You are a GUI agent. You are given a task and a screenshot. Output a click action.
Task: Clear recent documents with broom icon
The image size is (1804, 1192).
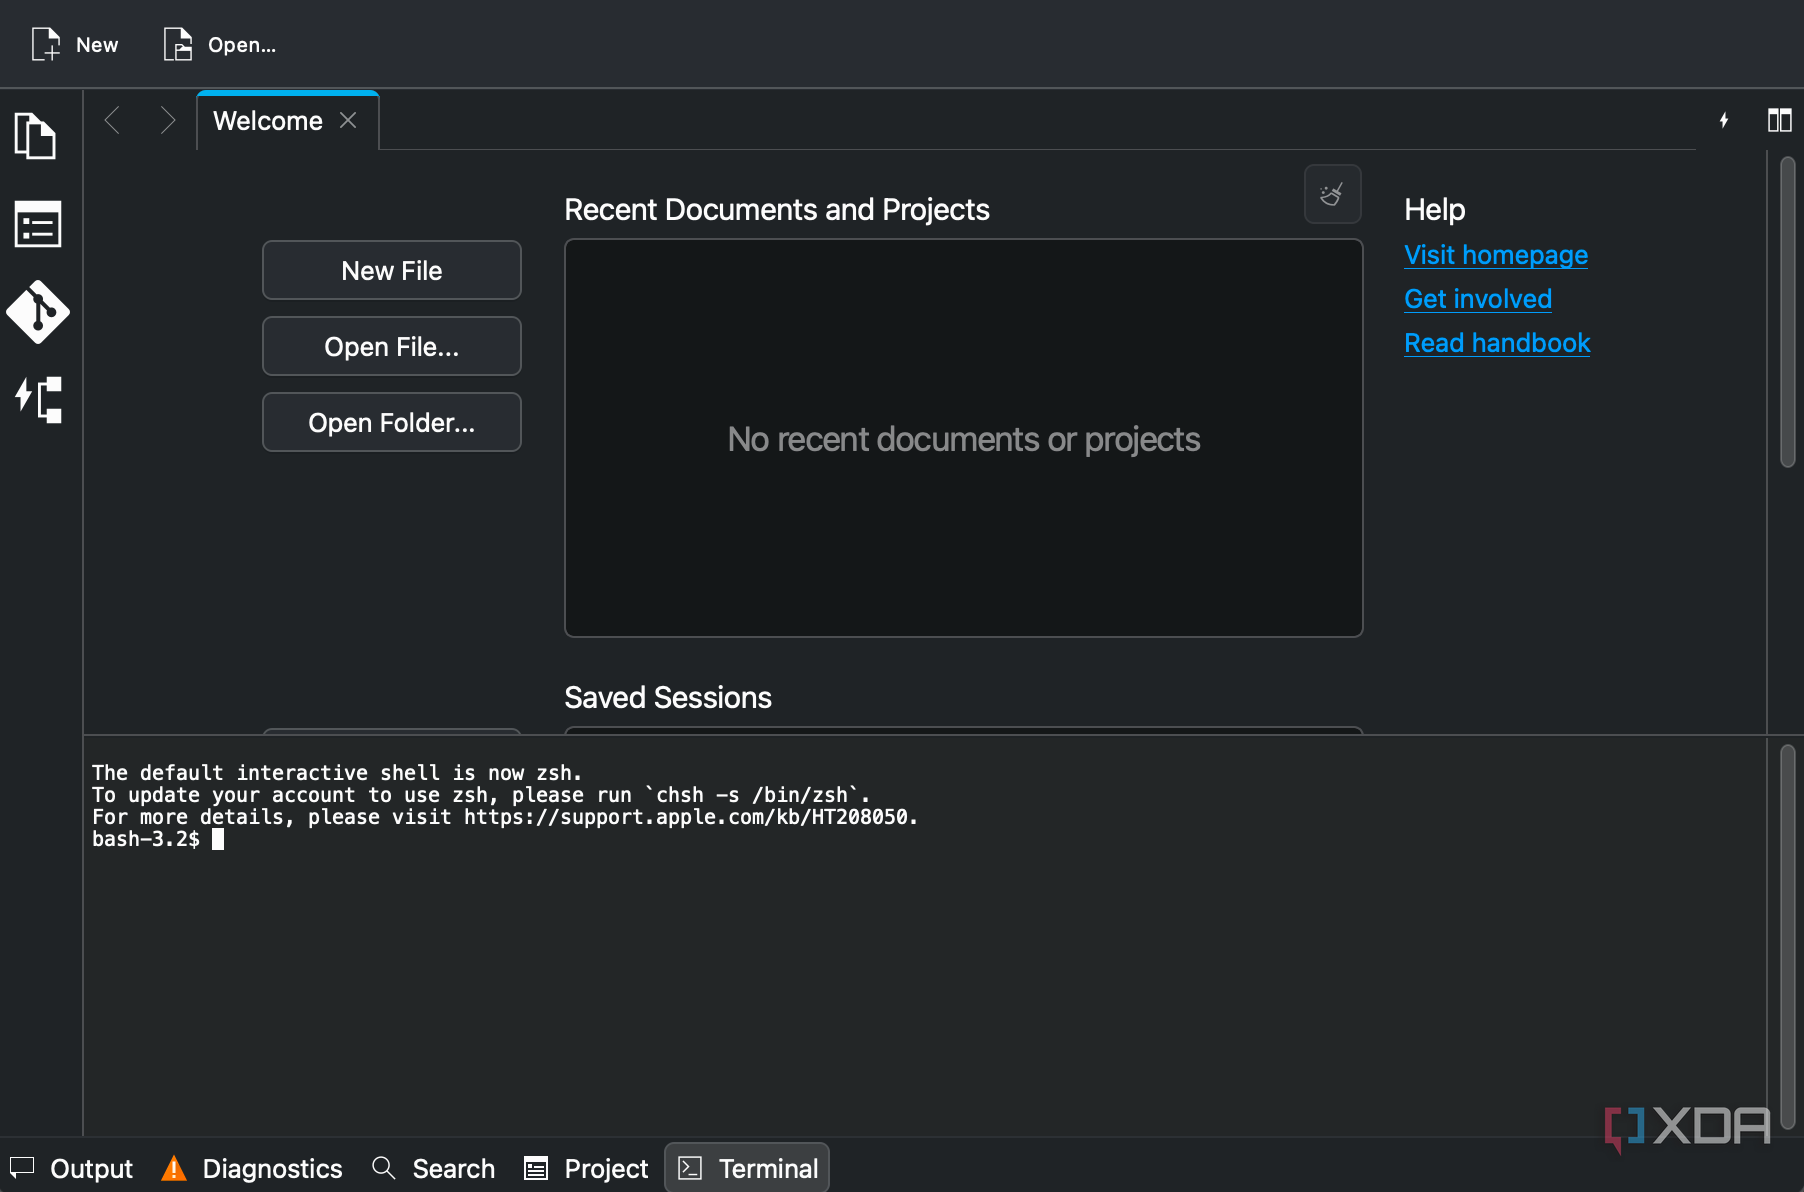click(1332, 194)
